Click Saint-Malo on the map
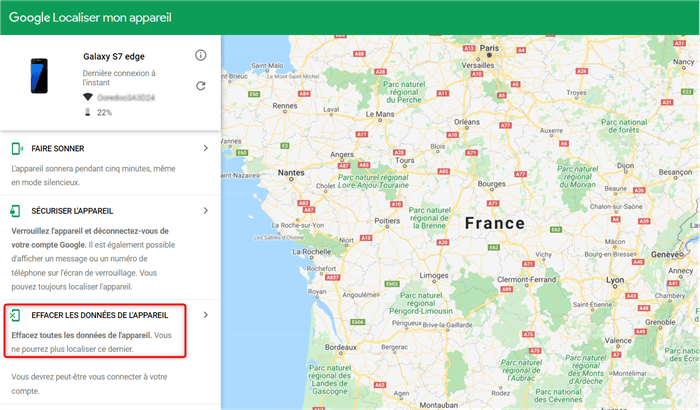 [x=267, y=66]
